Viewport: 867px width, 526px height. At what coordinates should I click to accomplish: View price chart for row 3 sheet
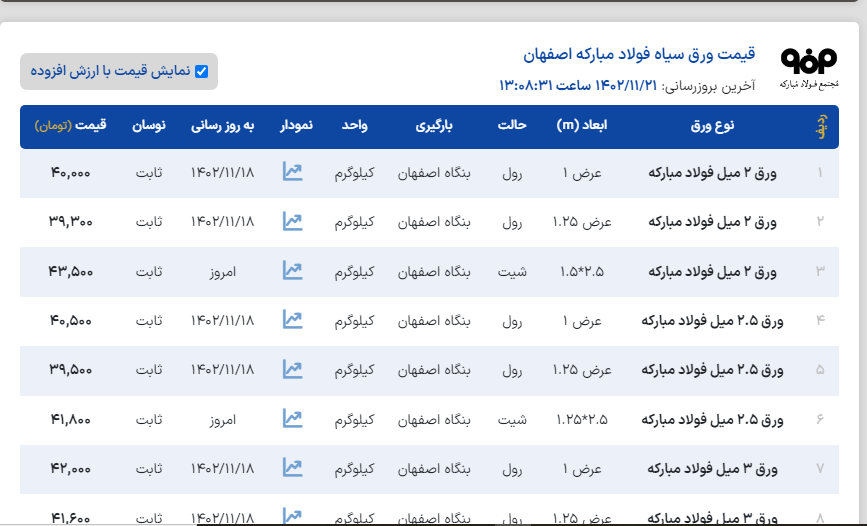(292, 270)
